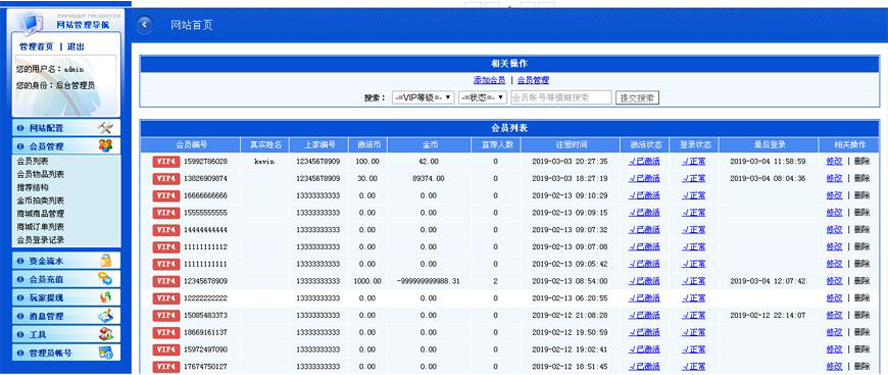Click the 添加会员 link
888x375 pixels.
point(489,80)
